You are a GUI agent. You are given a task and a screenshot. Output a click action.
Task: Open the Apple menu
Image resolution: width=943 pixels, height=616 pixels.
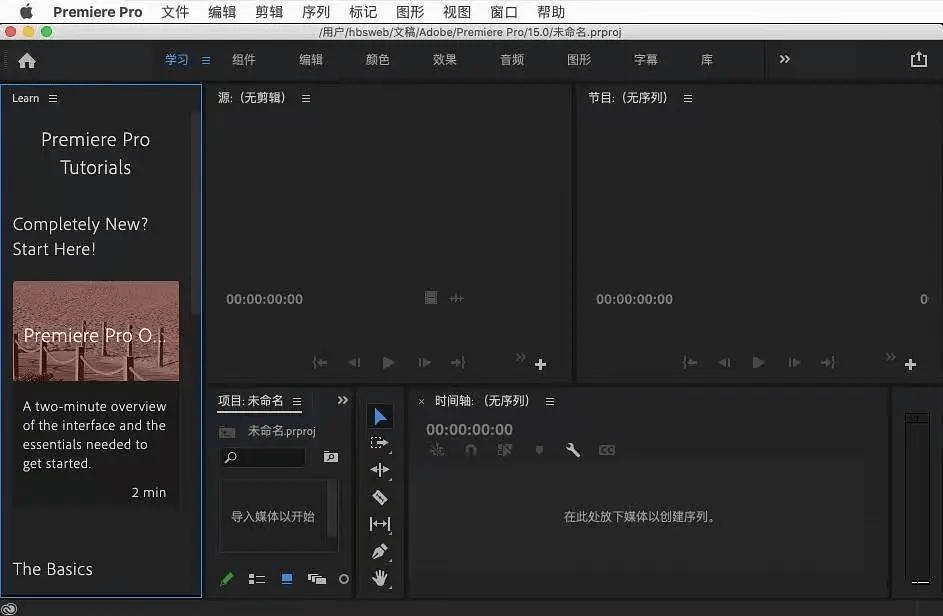tap(26, 11)
